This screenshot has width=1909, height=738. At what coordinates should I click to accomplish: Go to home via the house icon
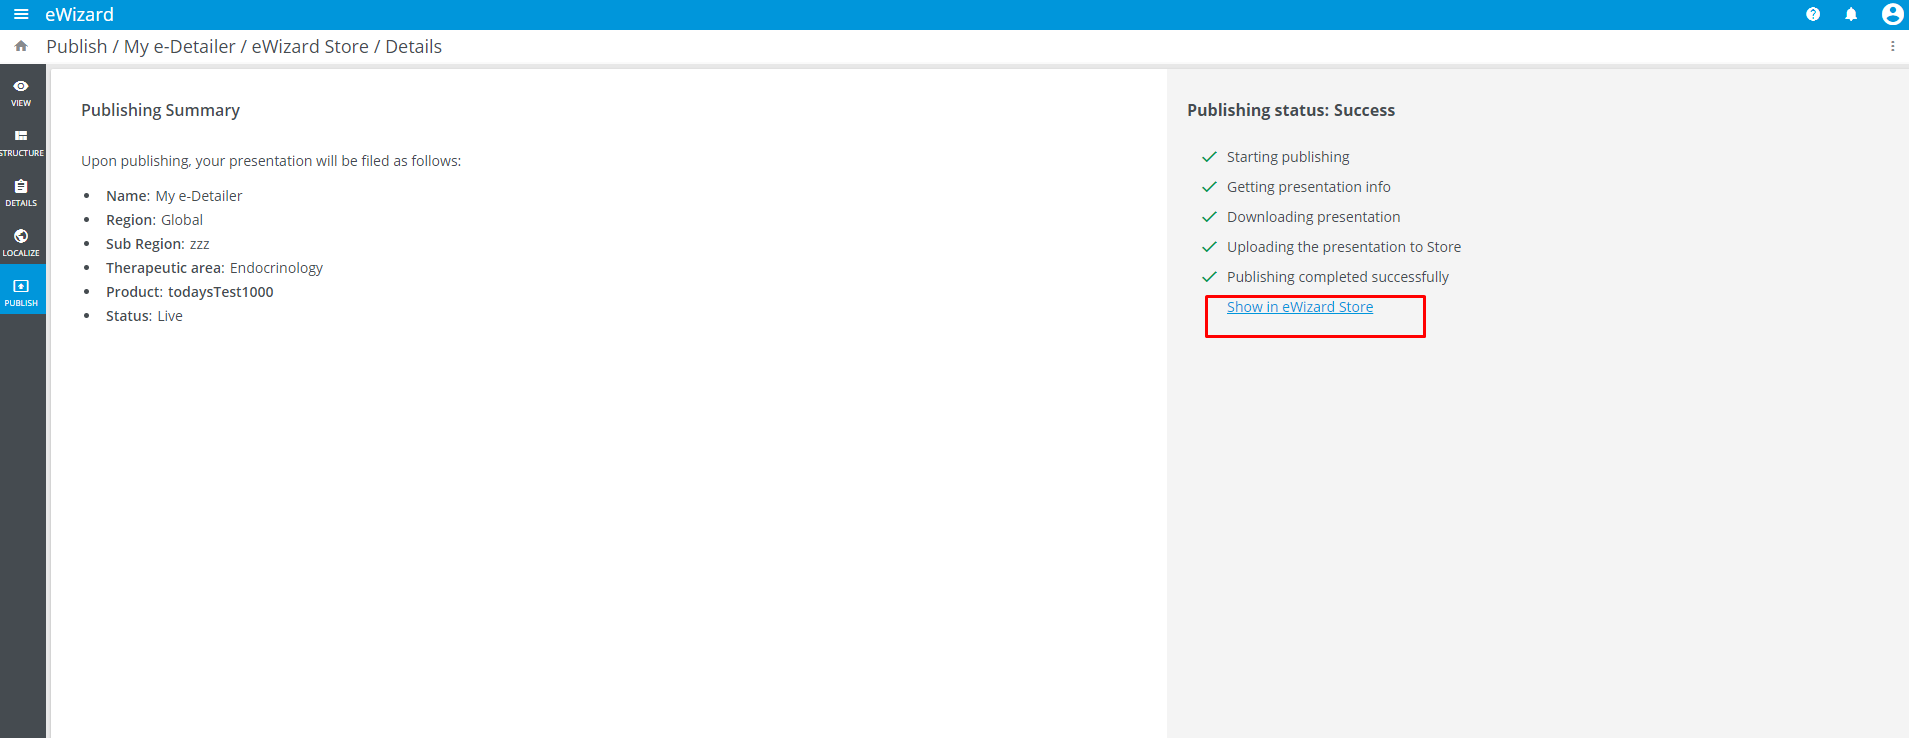(x=21, y=46)
